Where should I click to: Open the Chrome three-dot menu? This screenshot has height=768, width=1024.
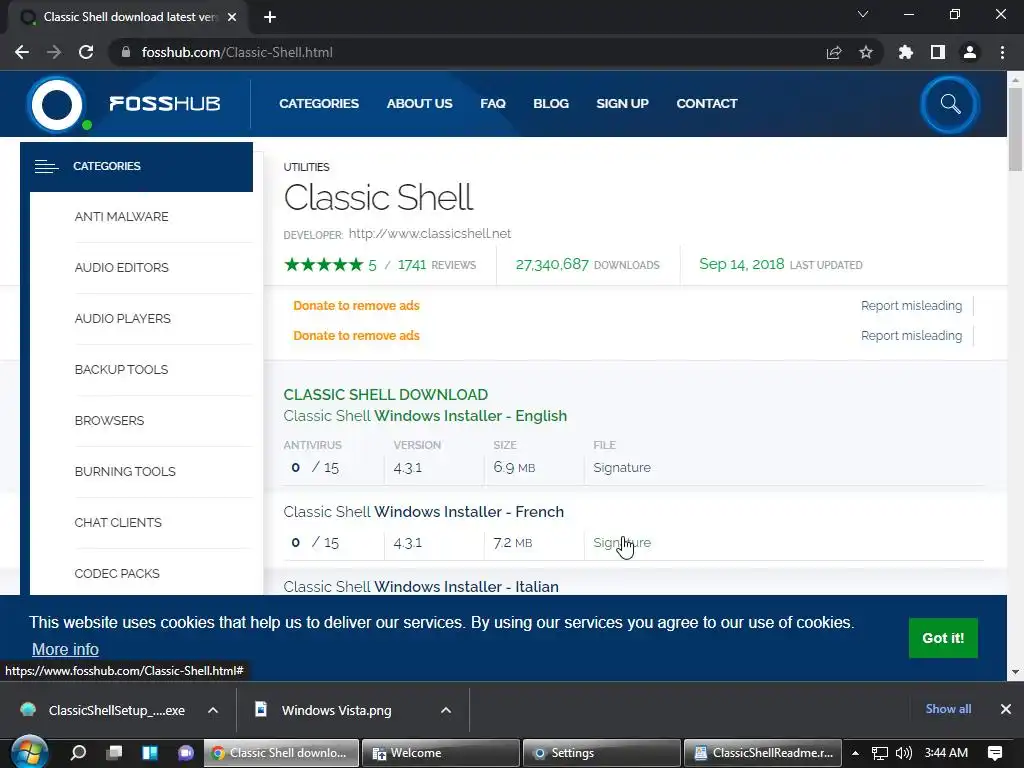1002,52
